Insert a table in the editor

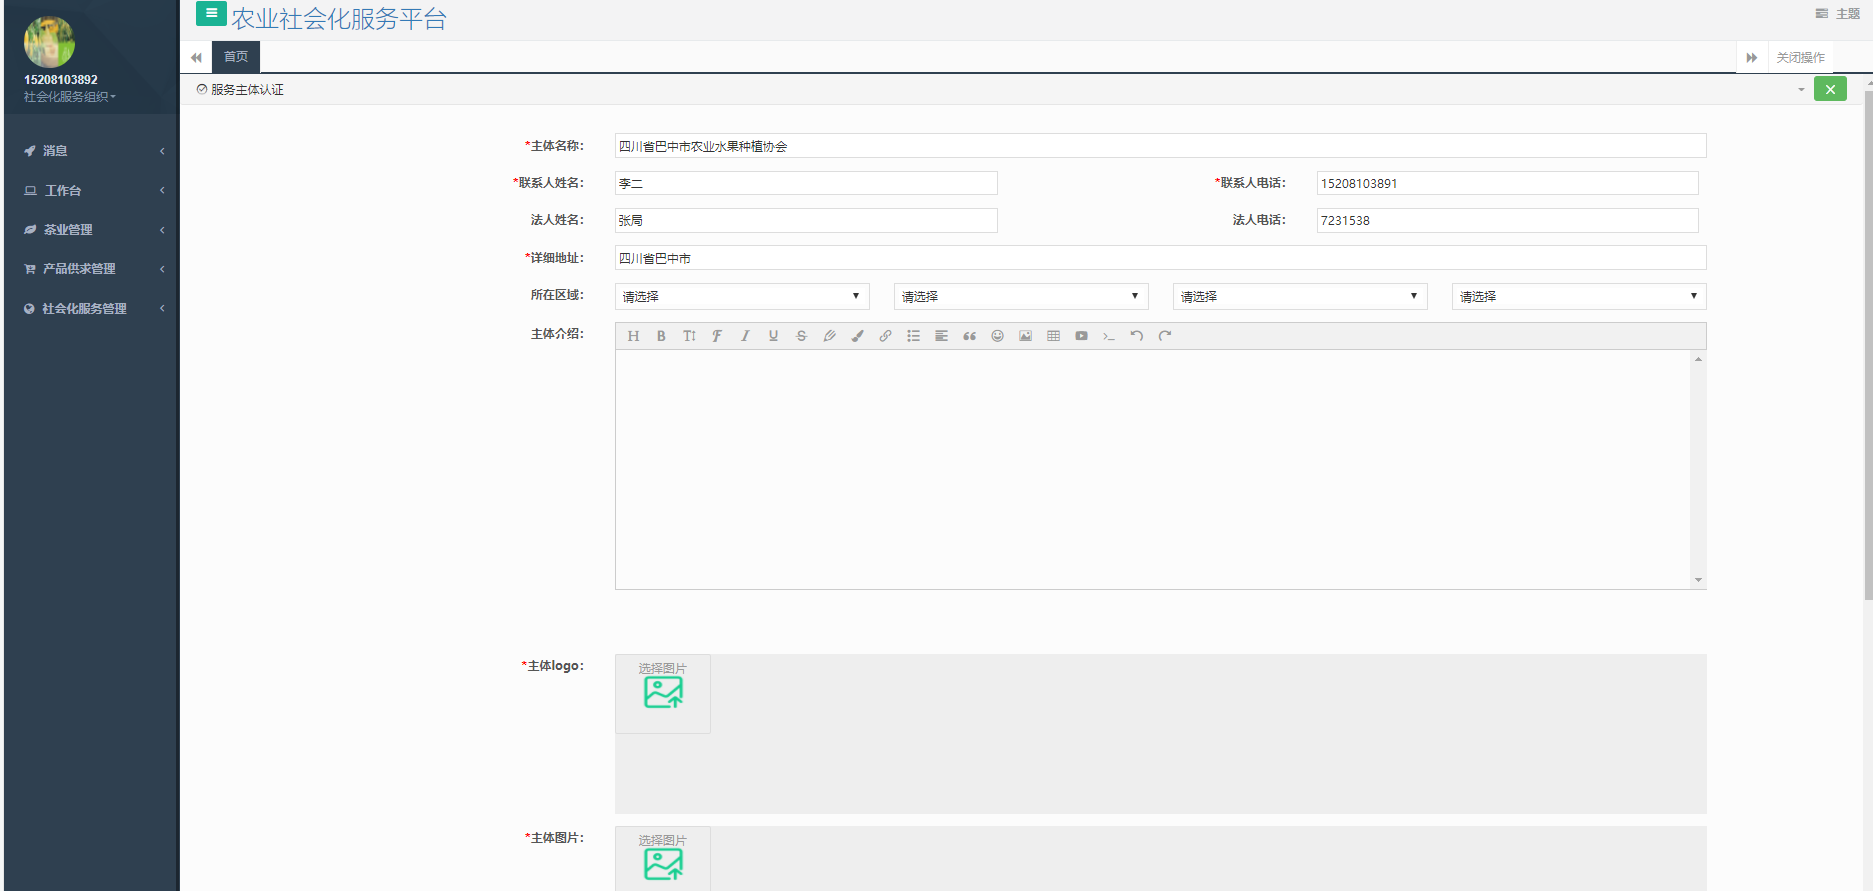click(x=1053, y=336)
